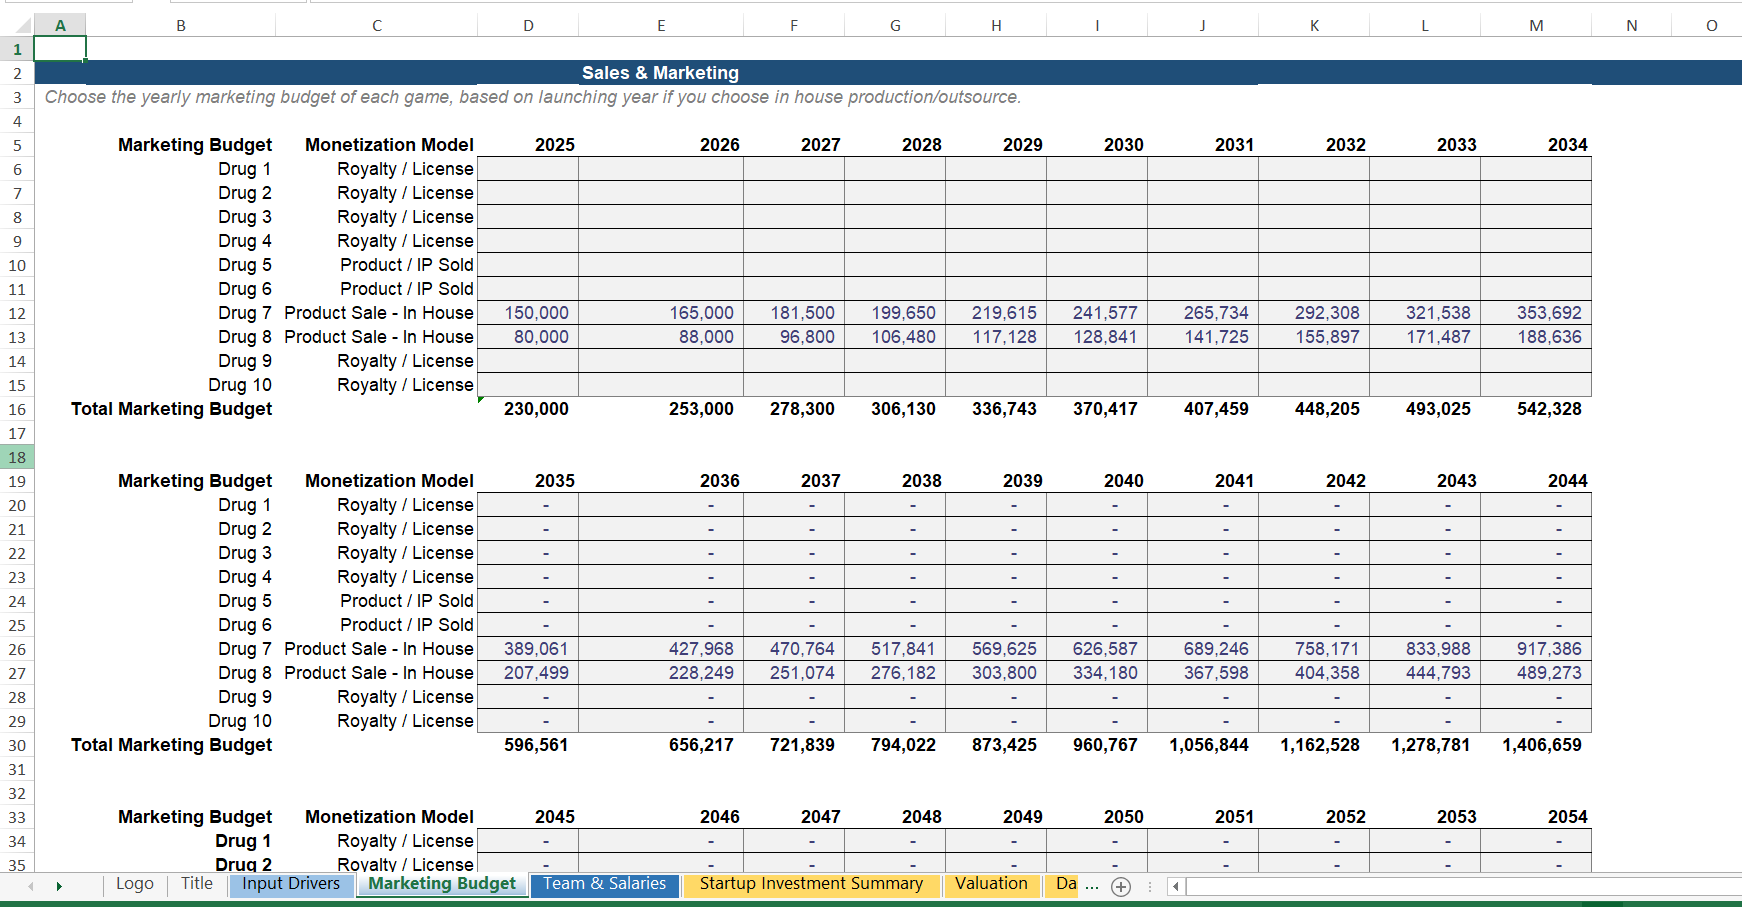1742x907 pixels.
Task: Click 2054 year header cell
Action: pos(1536,817)
